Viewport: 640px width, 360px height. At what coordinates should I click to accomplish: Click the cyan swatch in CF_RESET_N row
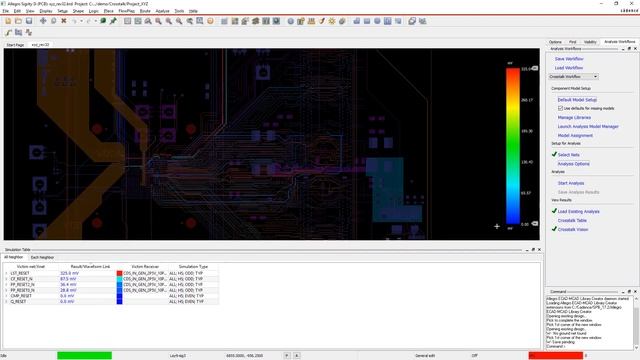[x=119, y=279]
